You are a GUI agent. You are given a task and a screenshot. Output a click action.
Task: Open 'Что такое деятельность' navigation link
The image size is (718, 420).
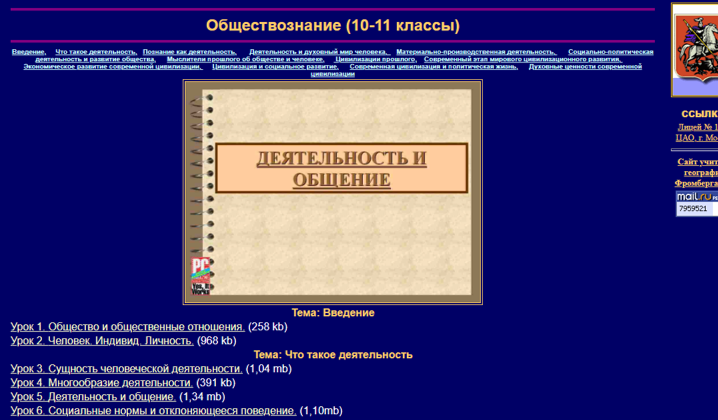coord(95,51)
